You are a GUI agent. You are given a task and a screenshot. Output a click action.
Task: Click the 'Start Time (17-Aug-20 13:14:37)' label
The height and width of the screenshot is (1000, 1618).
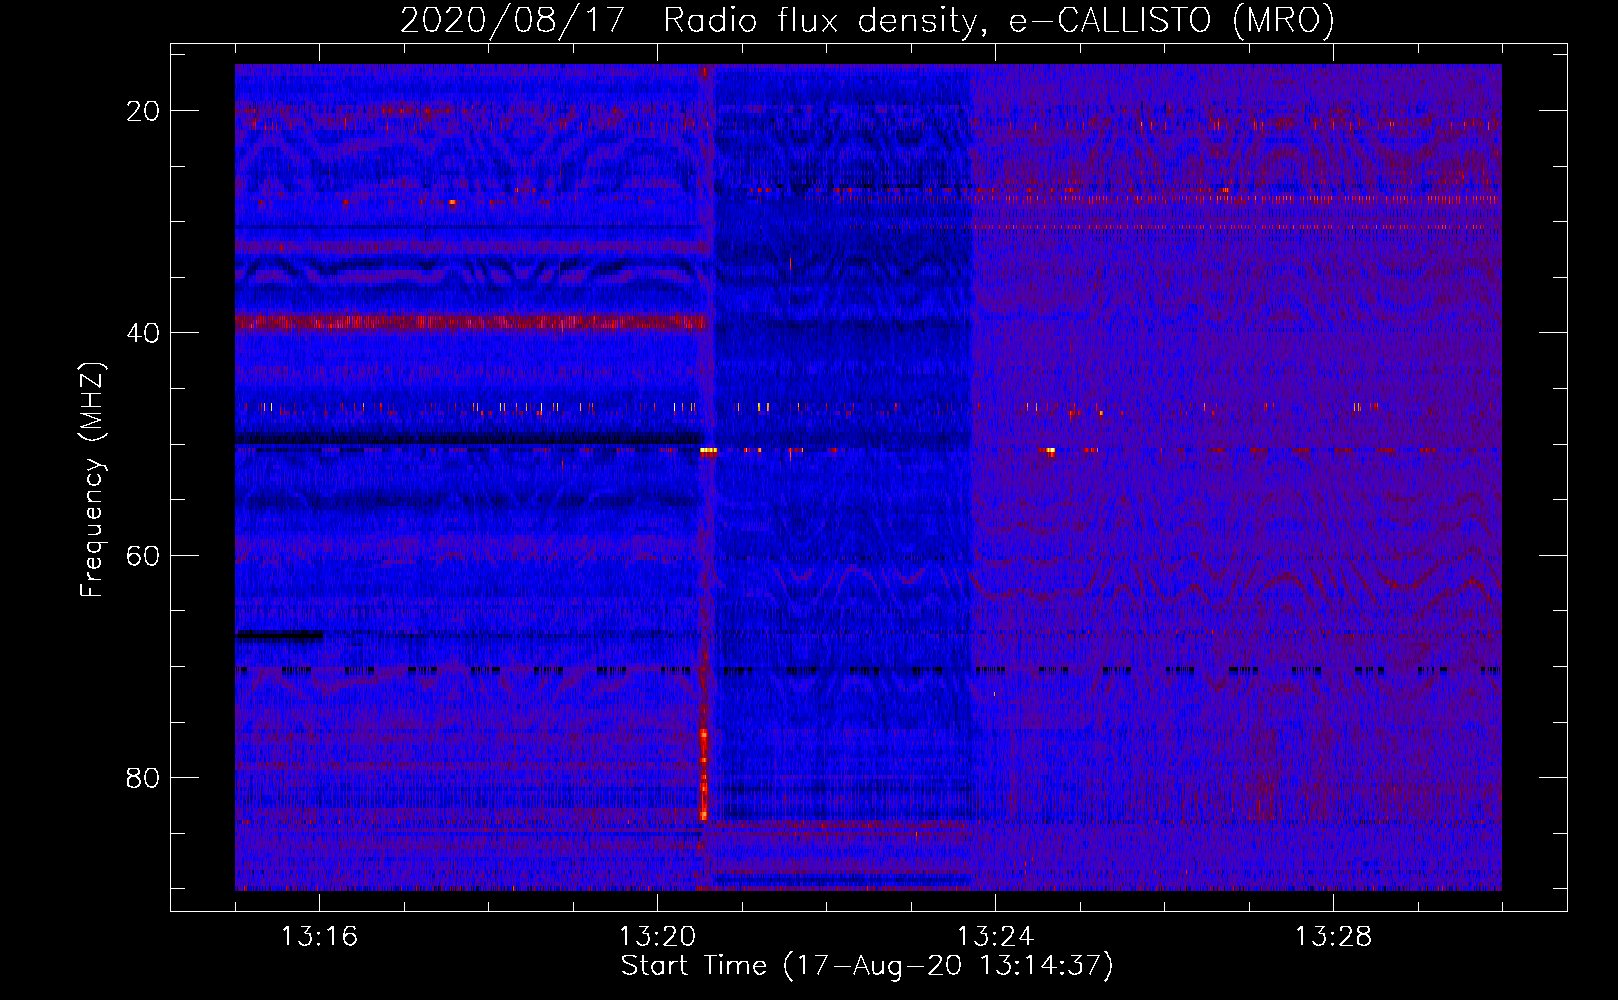867,966
